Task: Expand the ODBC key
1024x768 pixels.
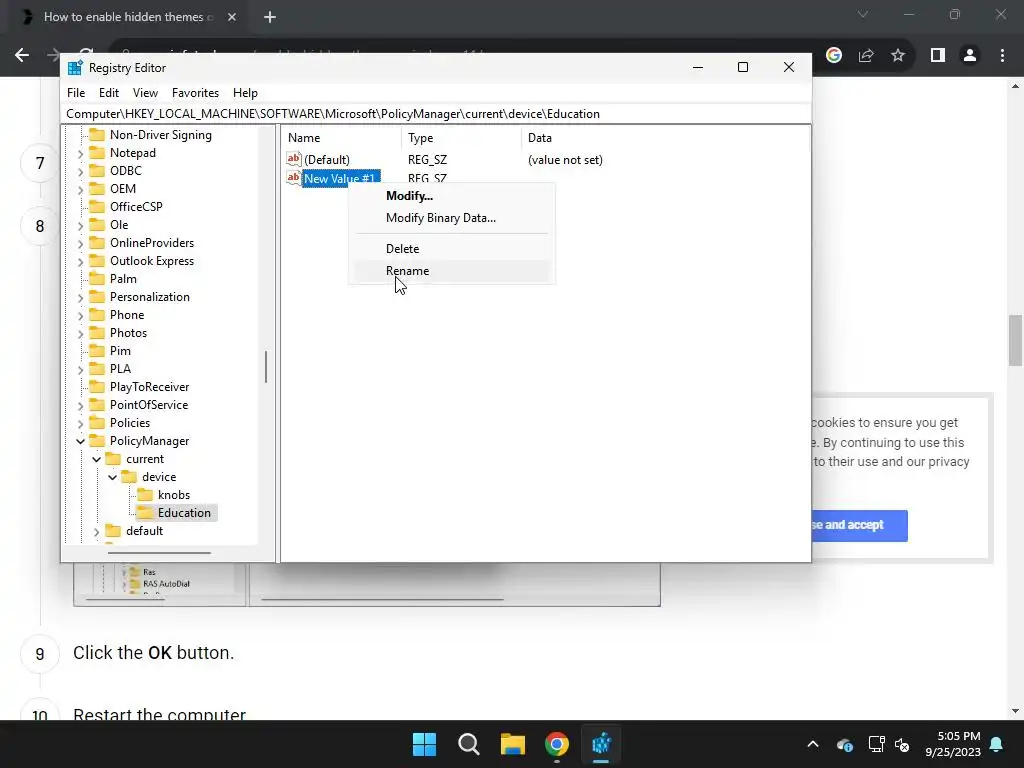Action: click(x=80, y=171)
